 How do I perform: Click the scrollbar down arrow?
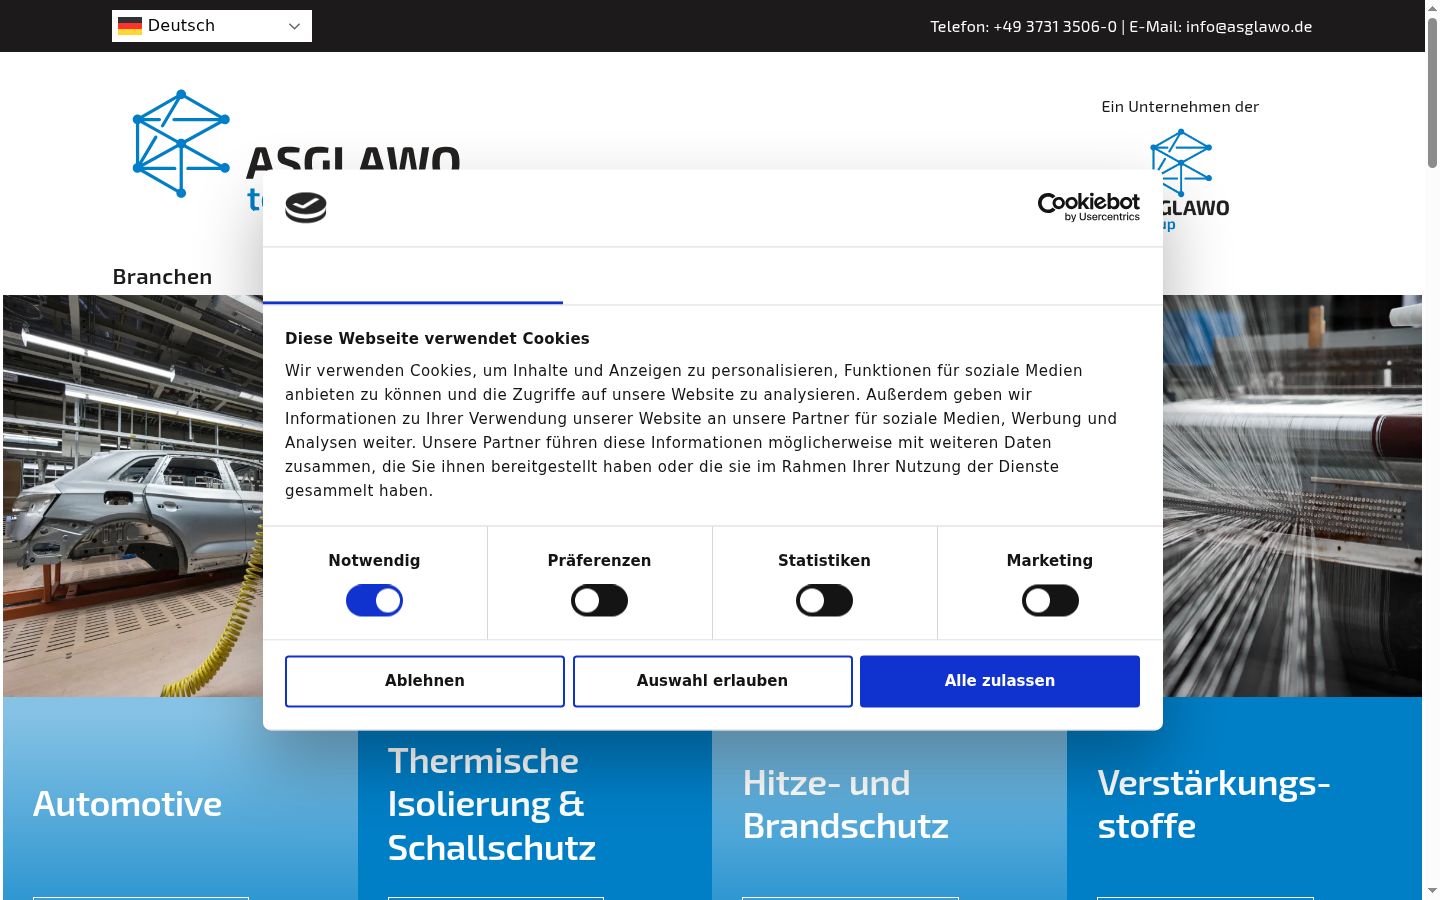(1432, 891)
